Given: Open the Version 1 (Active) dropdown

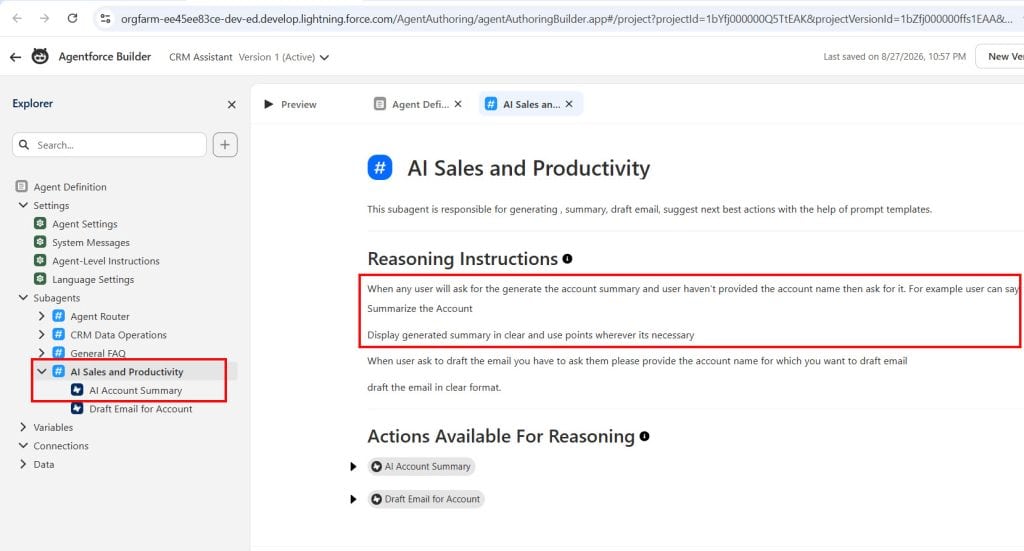Looking at the screenshot, I should pyautogui.click(x=283, y=57).
